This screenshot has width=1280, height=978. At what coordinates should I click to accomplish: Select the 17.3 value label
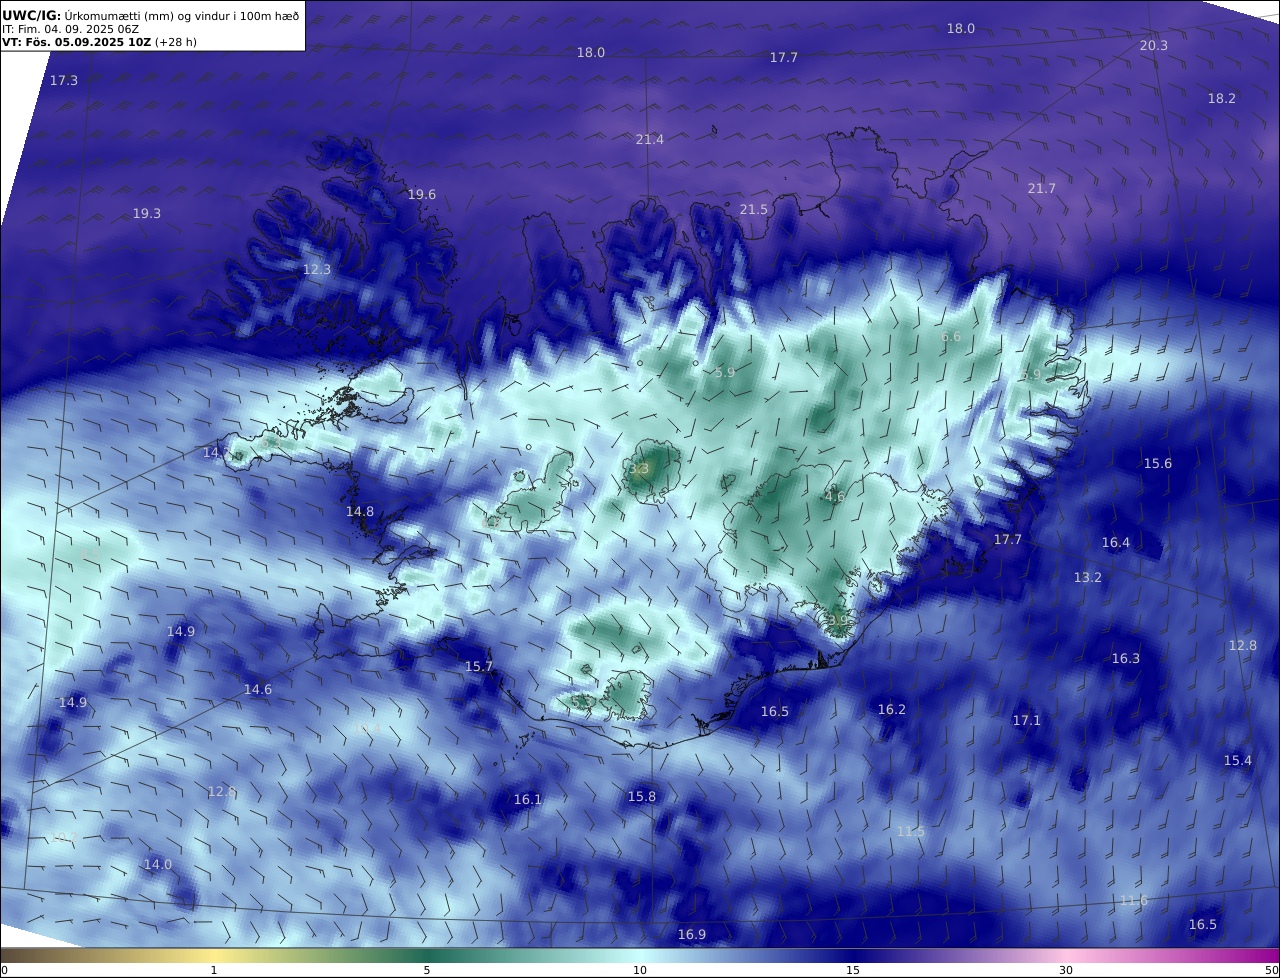(63, 80)
